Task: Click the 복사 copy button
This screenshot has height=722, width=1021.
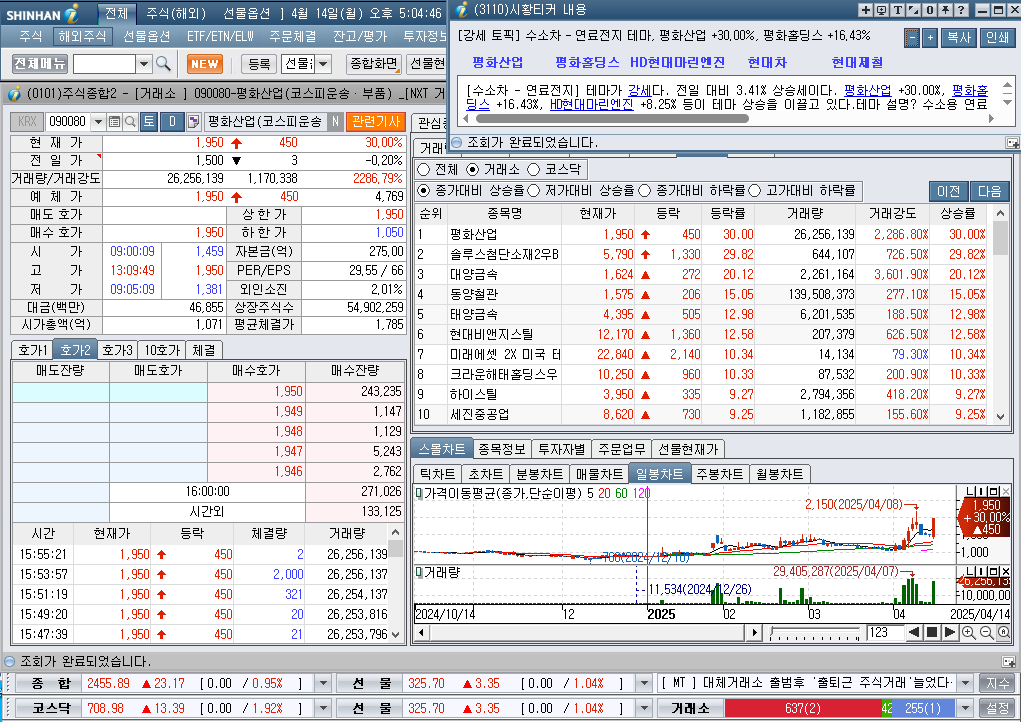Action: 958,38
